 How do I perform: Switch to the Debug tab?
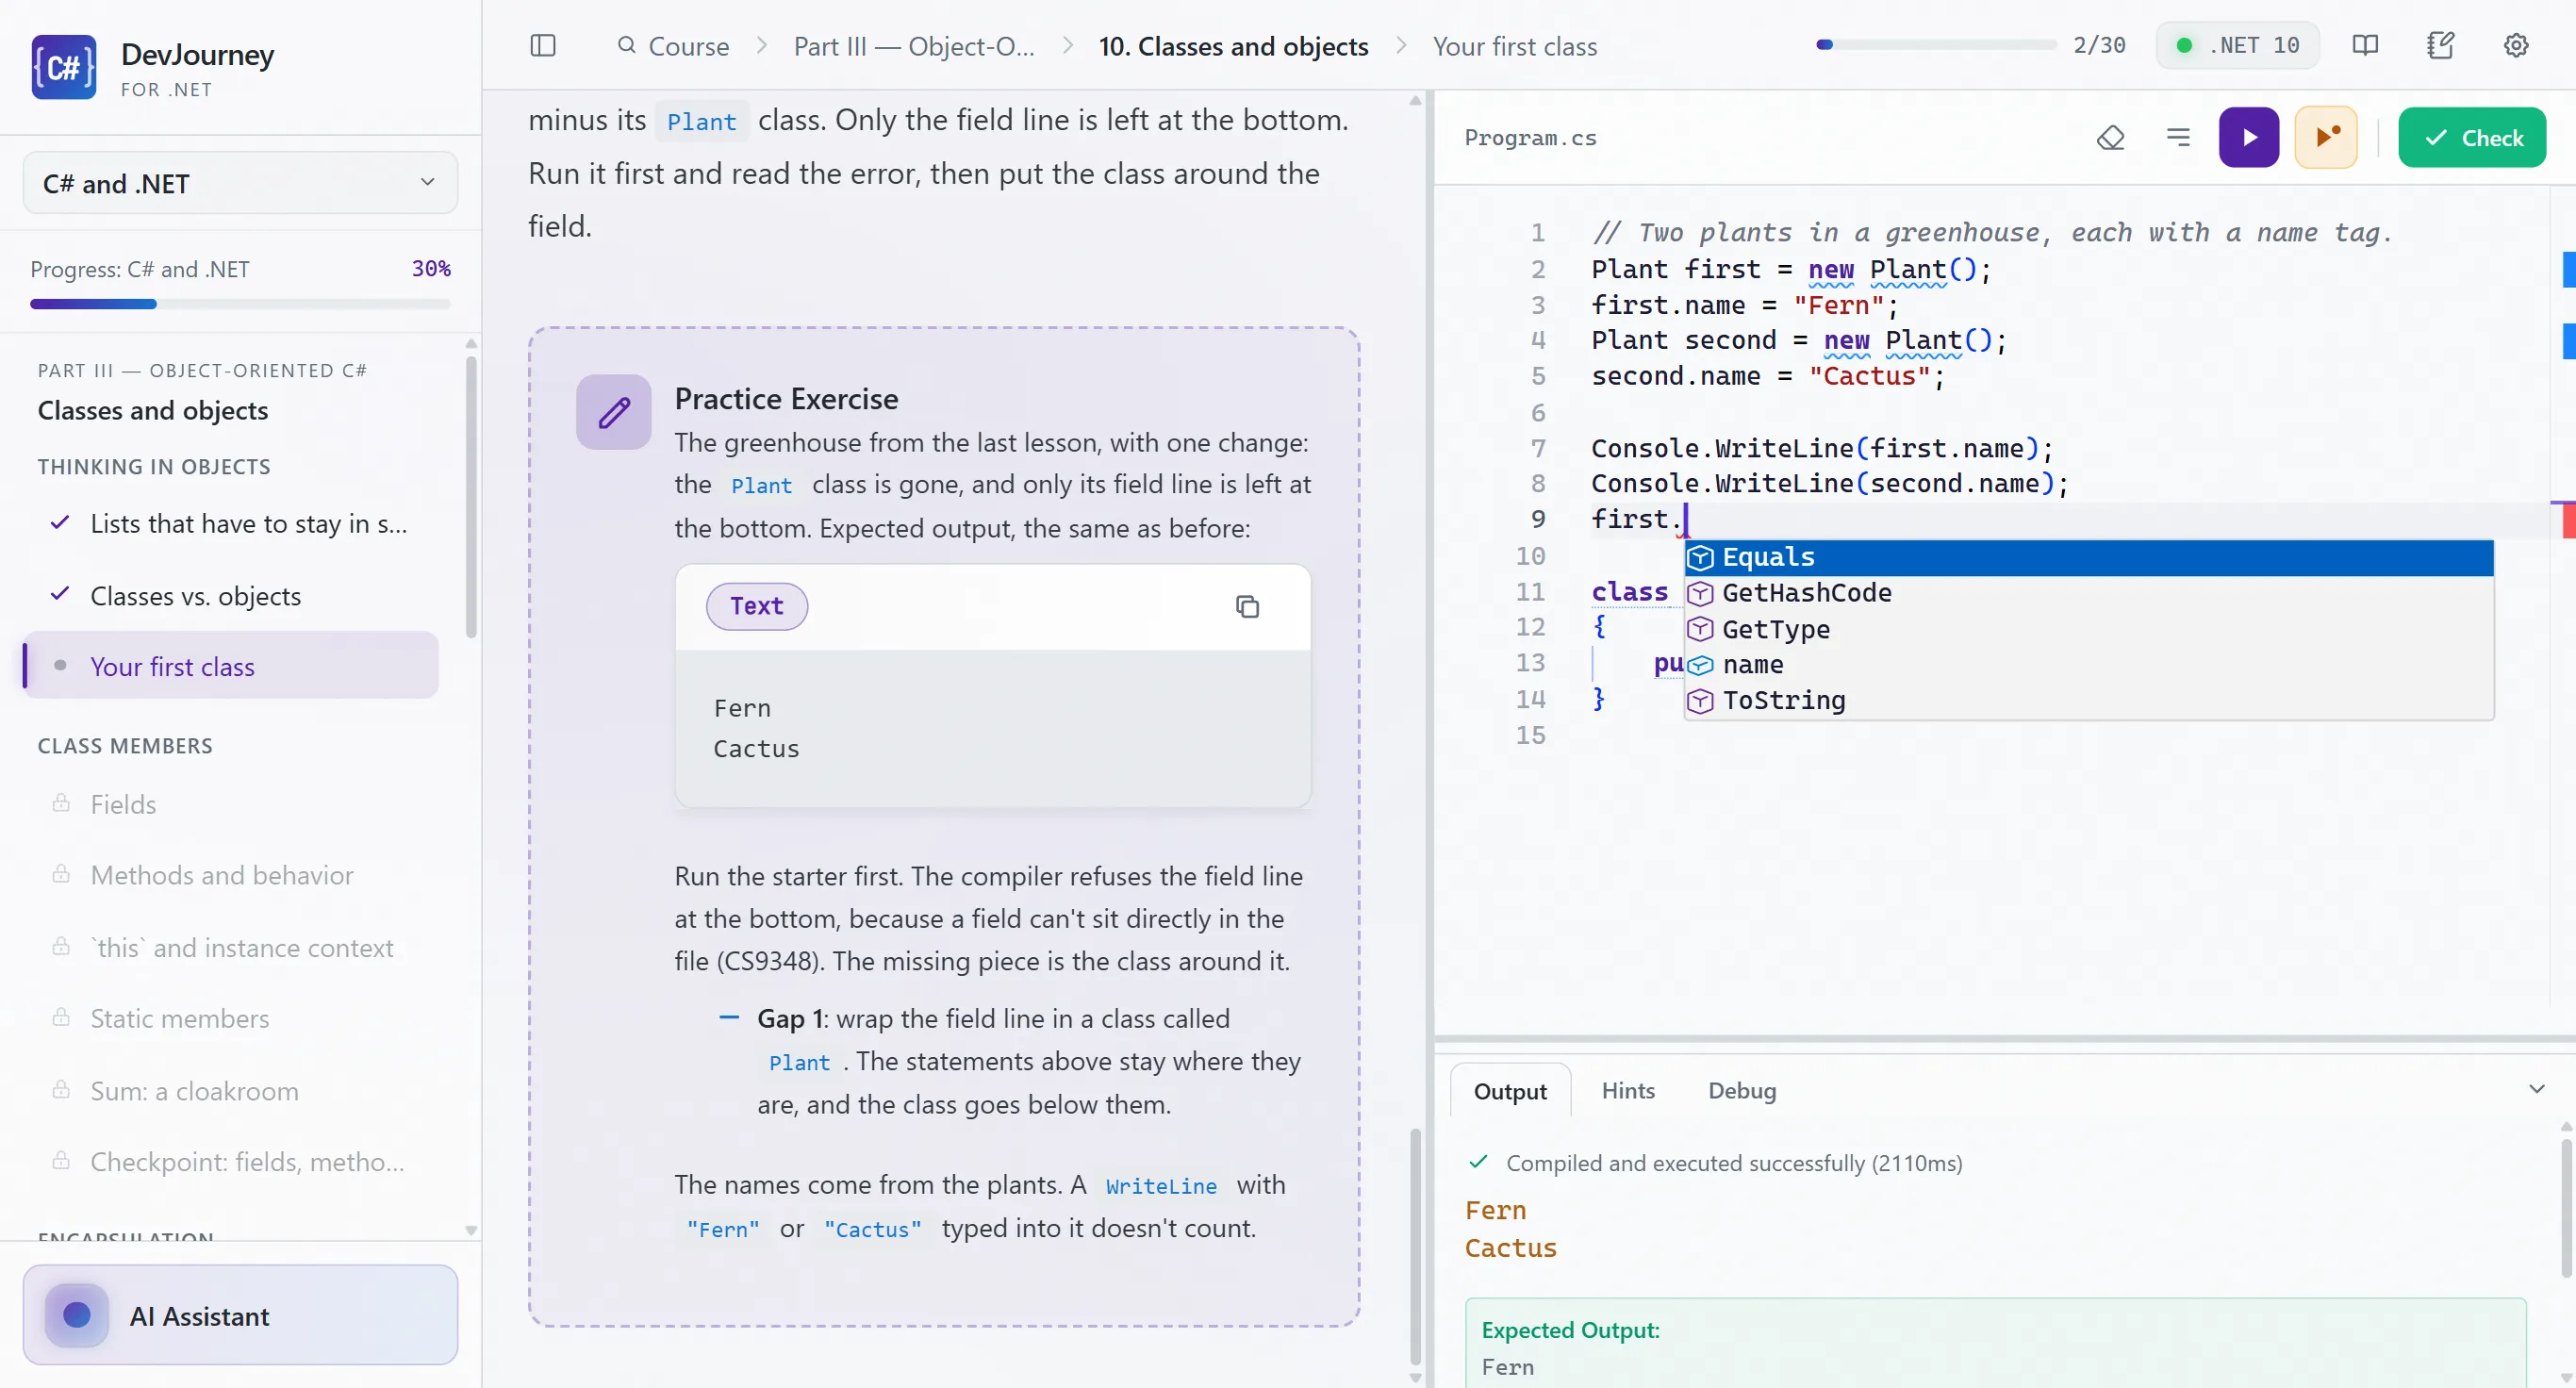[1741, 1091]
